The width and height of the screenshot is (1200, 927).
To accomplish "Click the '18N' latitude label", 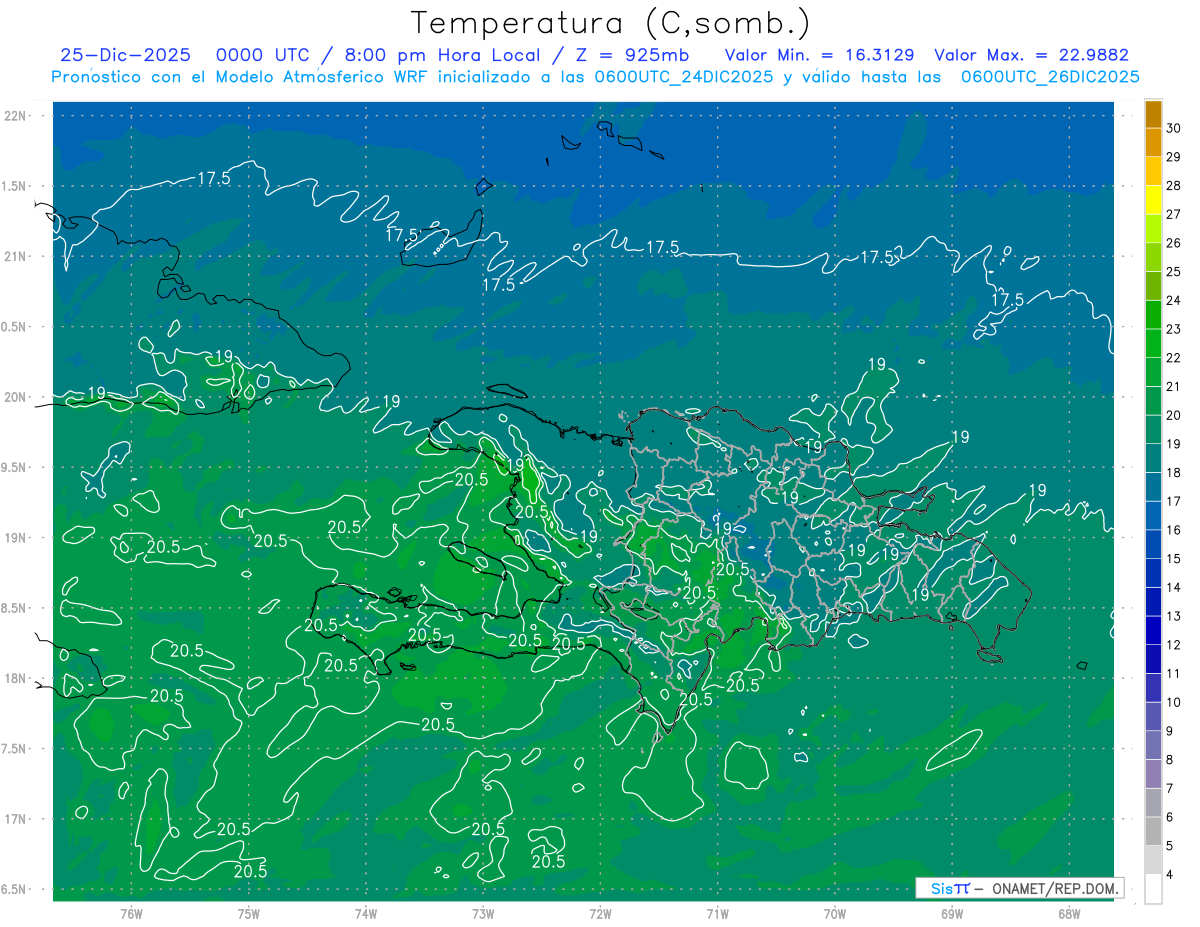I will click(16, 678).
